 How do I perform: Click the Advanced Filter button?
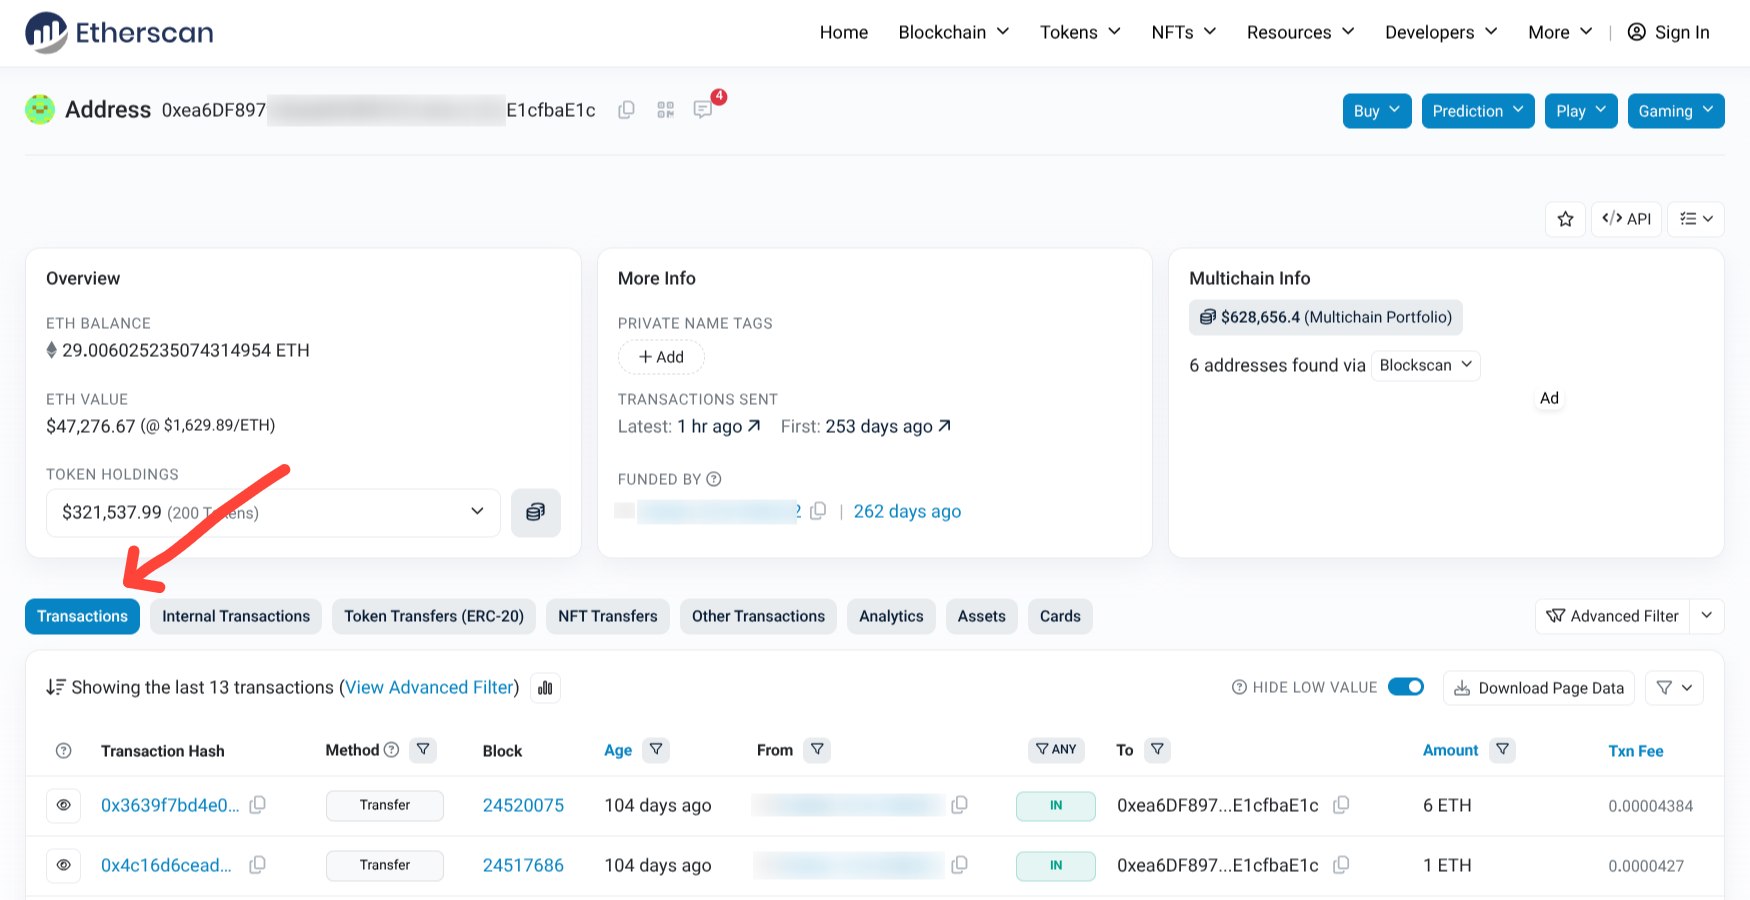click(x=1612, y=616)
